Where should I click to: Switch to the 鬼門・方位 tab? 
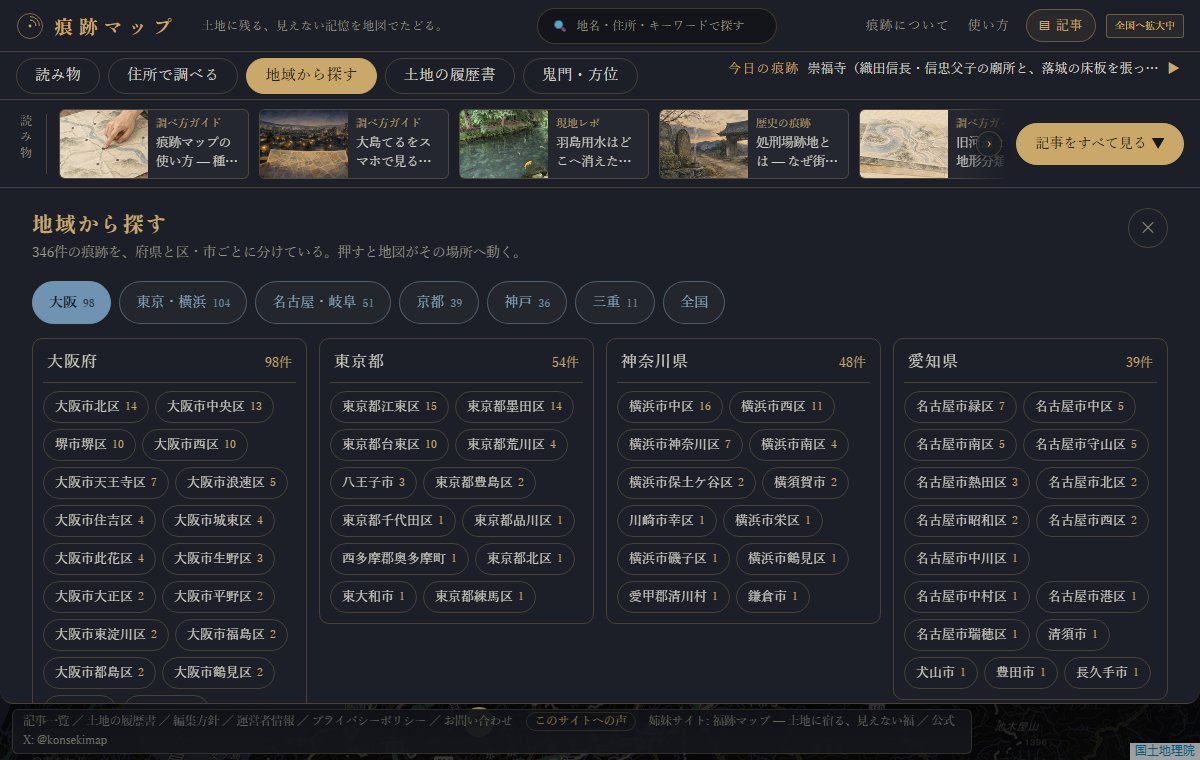580,75
